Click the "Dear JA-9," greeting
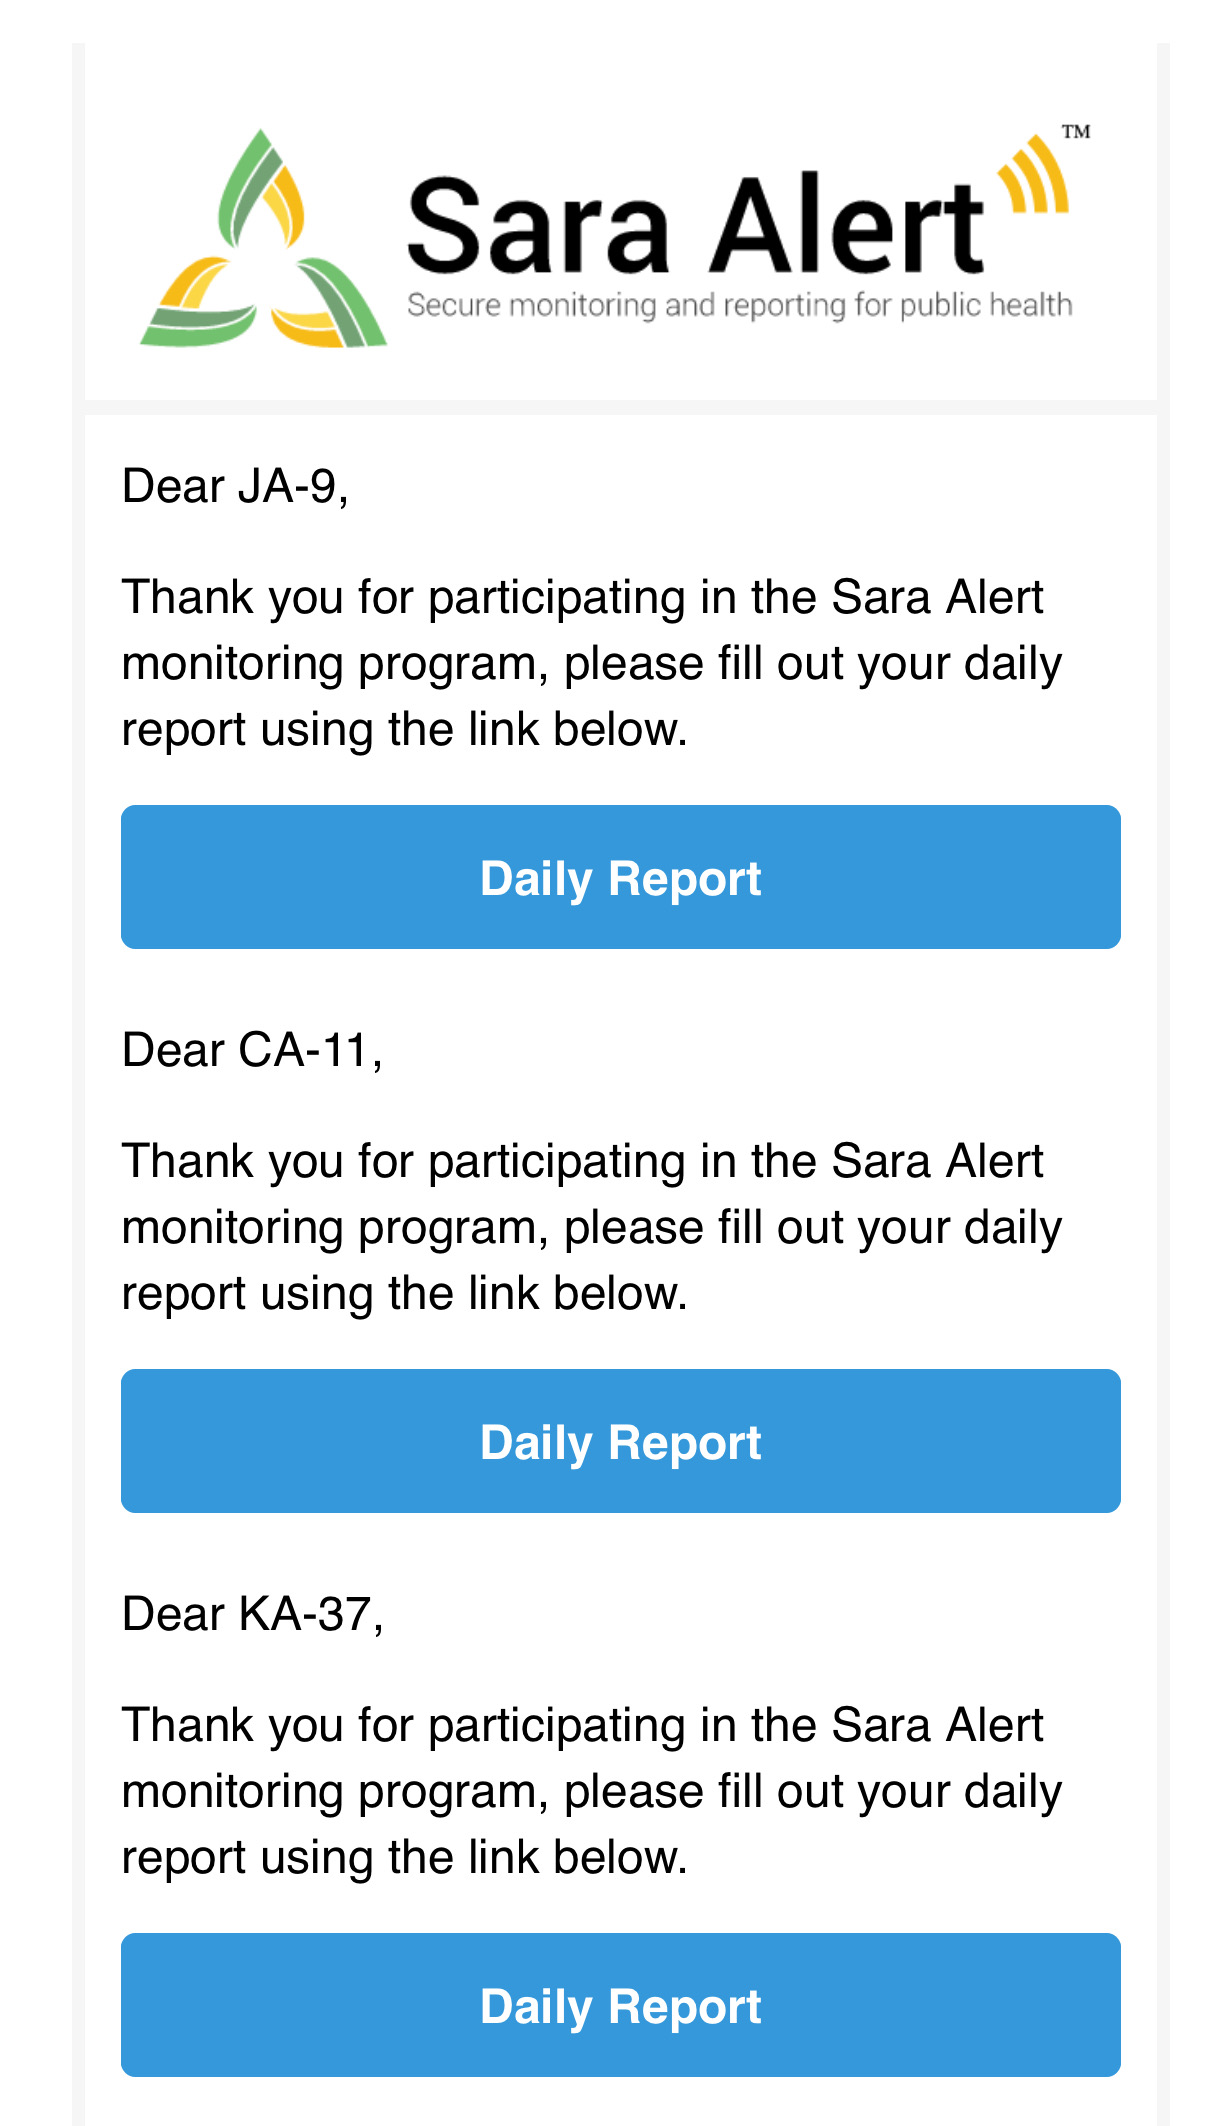This screenshot has width=1213, height=2126. (x=235, y=487)
